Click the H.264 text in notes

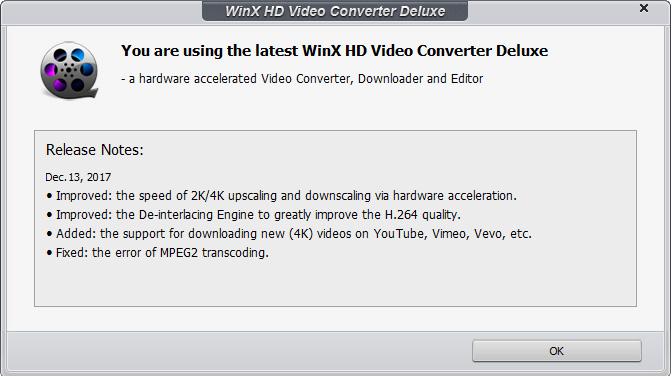coord(401,215)
